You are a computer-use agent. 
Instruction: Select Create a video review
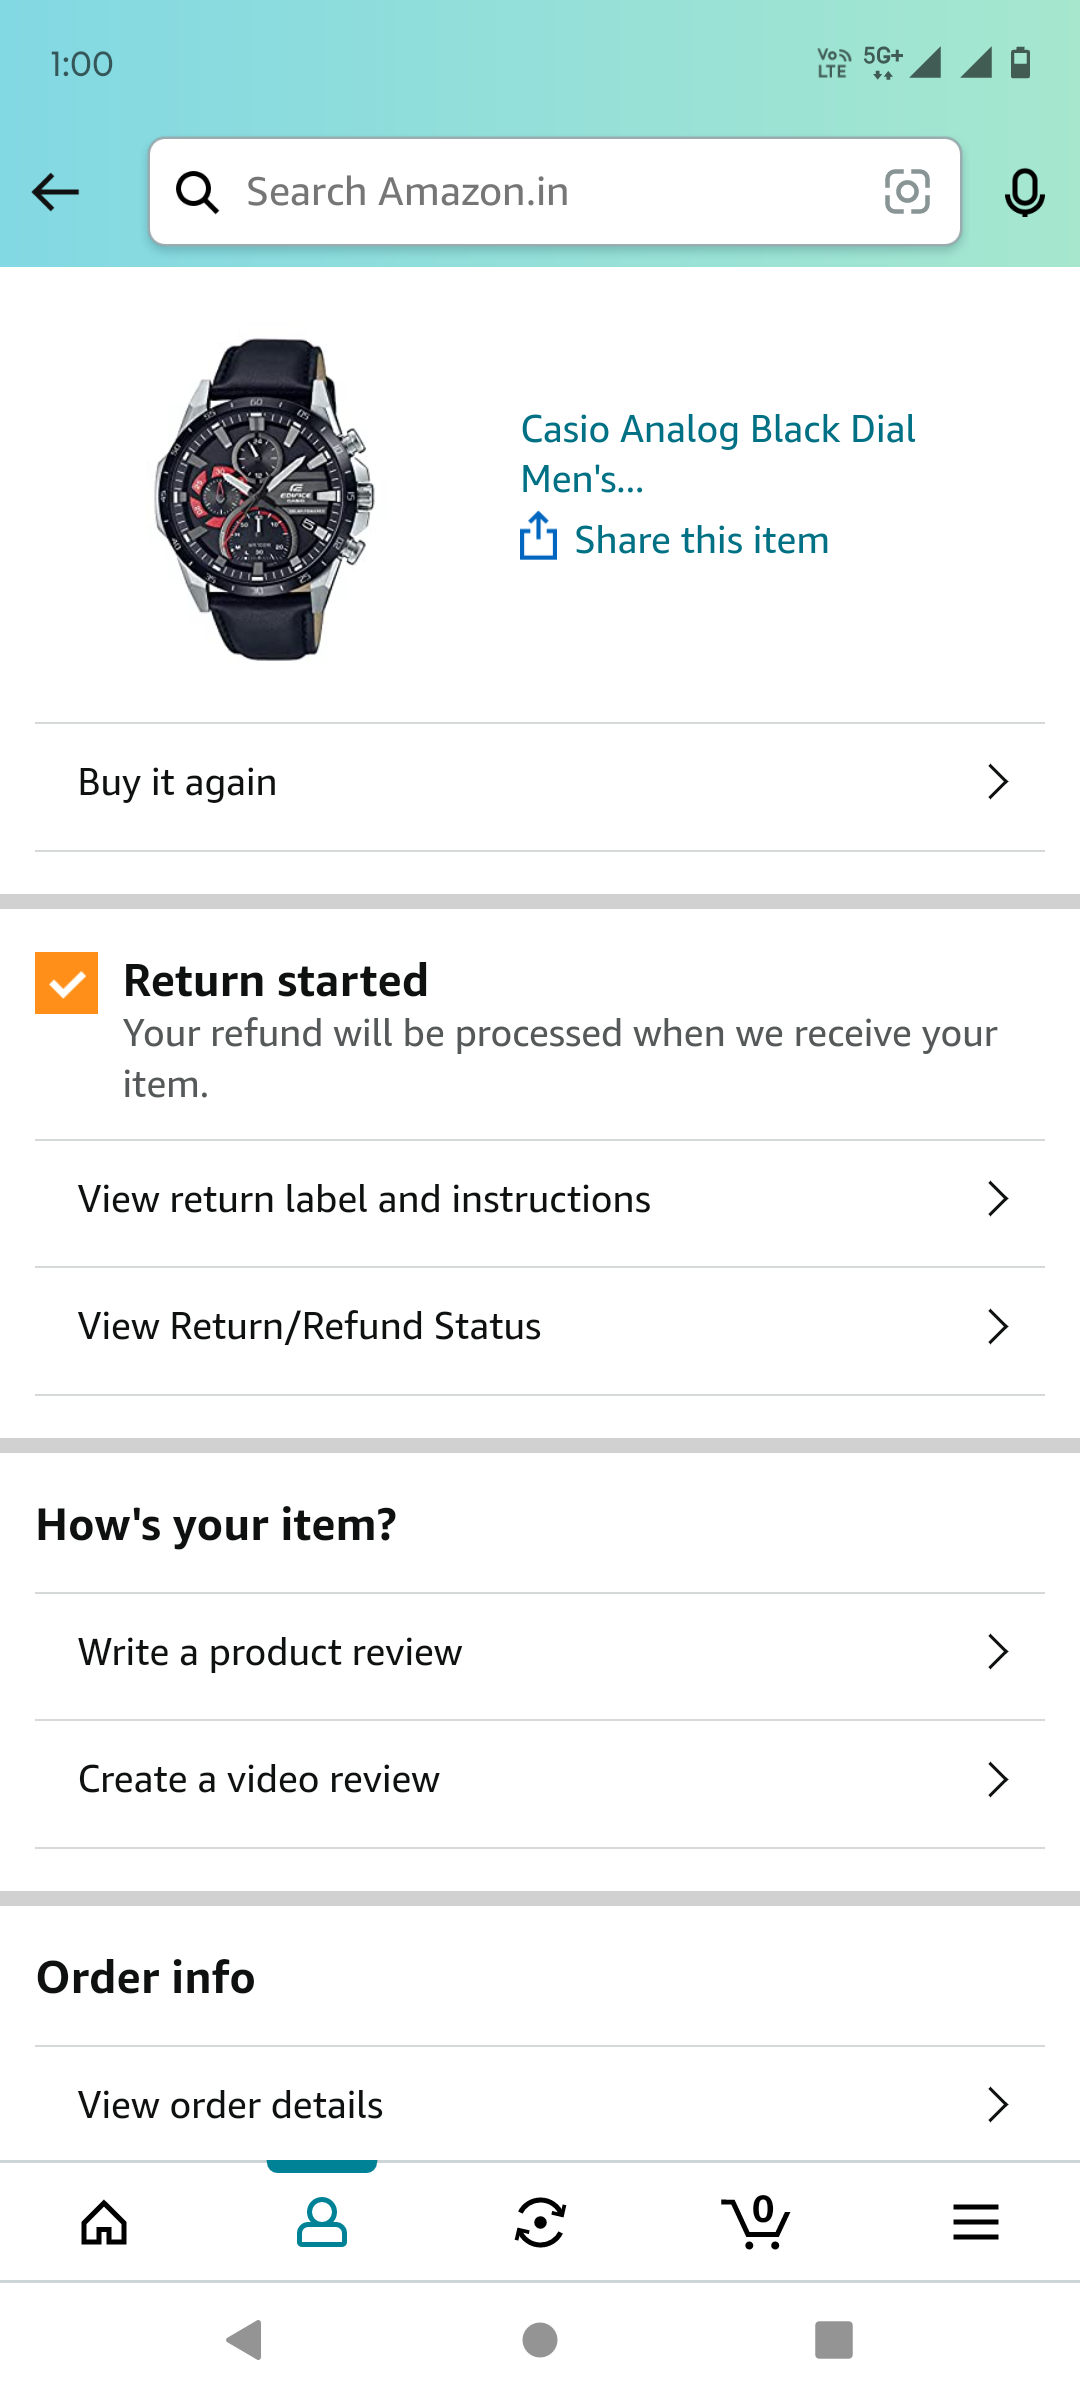point(259,1780)
